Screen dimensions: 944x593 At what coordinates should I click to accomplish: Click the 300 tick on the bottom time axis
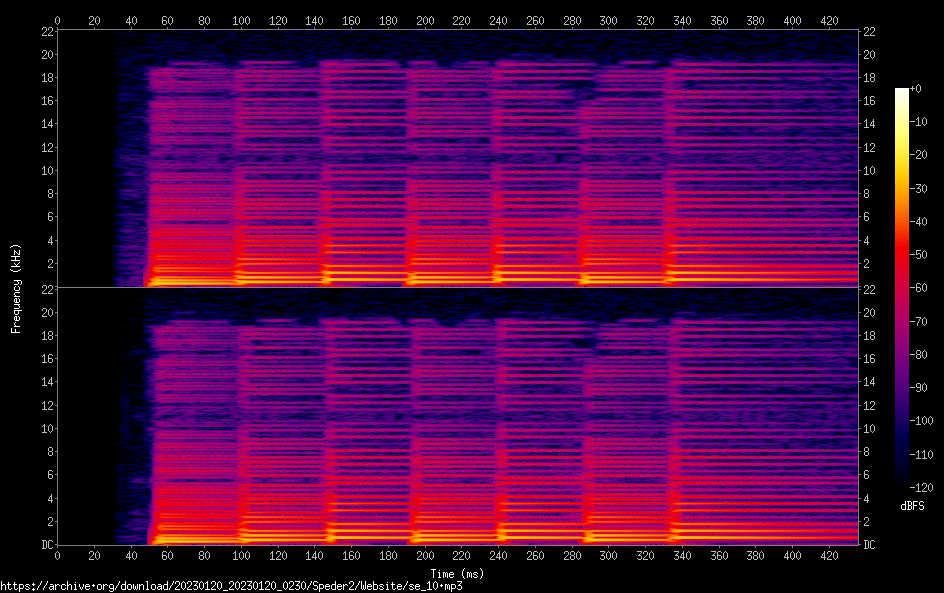(x=609, y=556)
